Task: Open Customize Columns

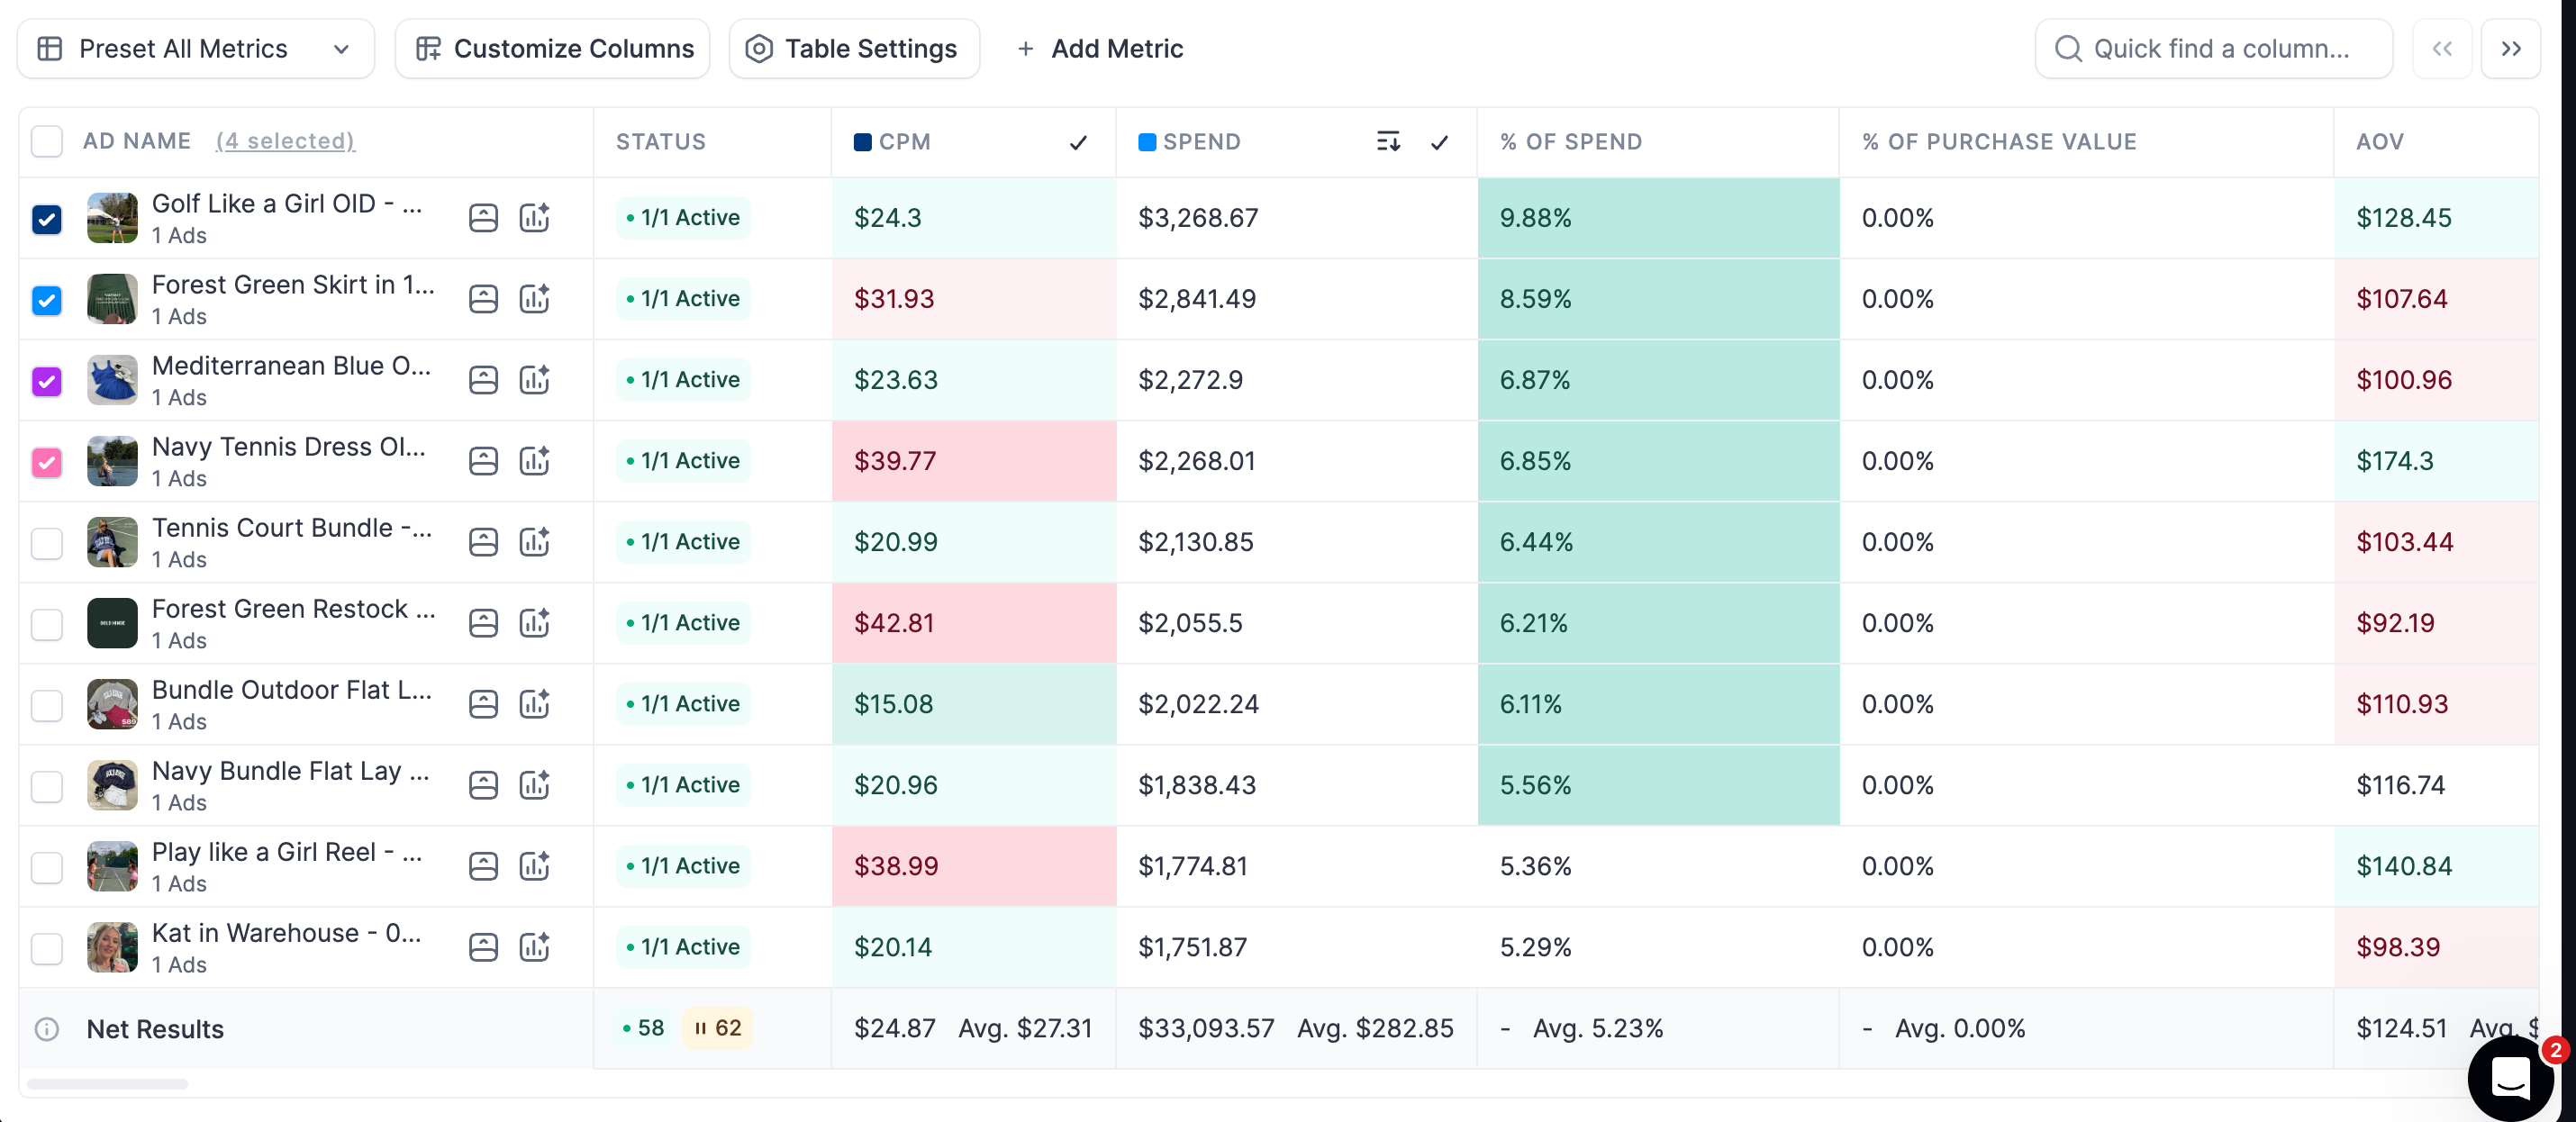Action: point(552,48)
